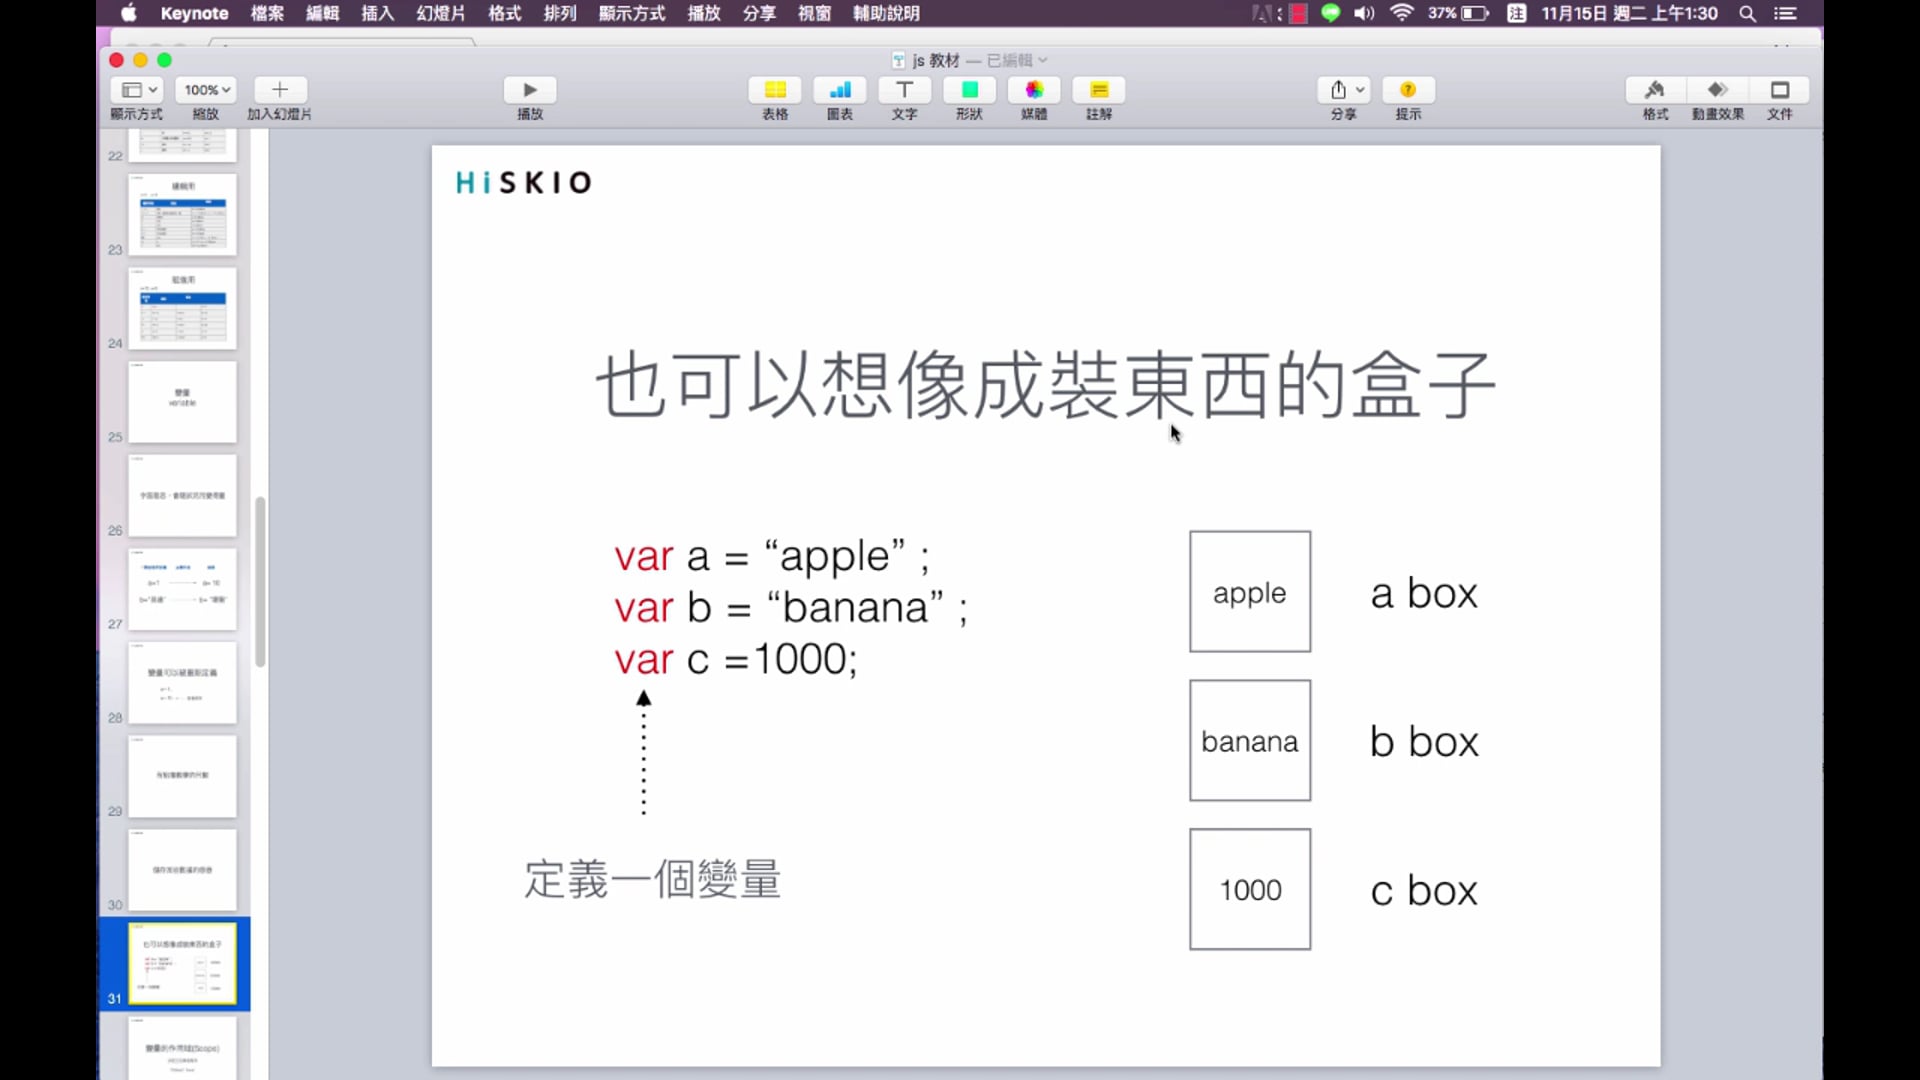Open the View options dropdown
The image size is (1920, 1080).
point(138,90)
